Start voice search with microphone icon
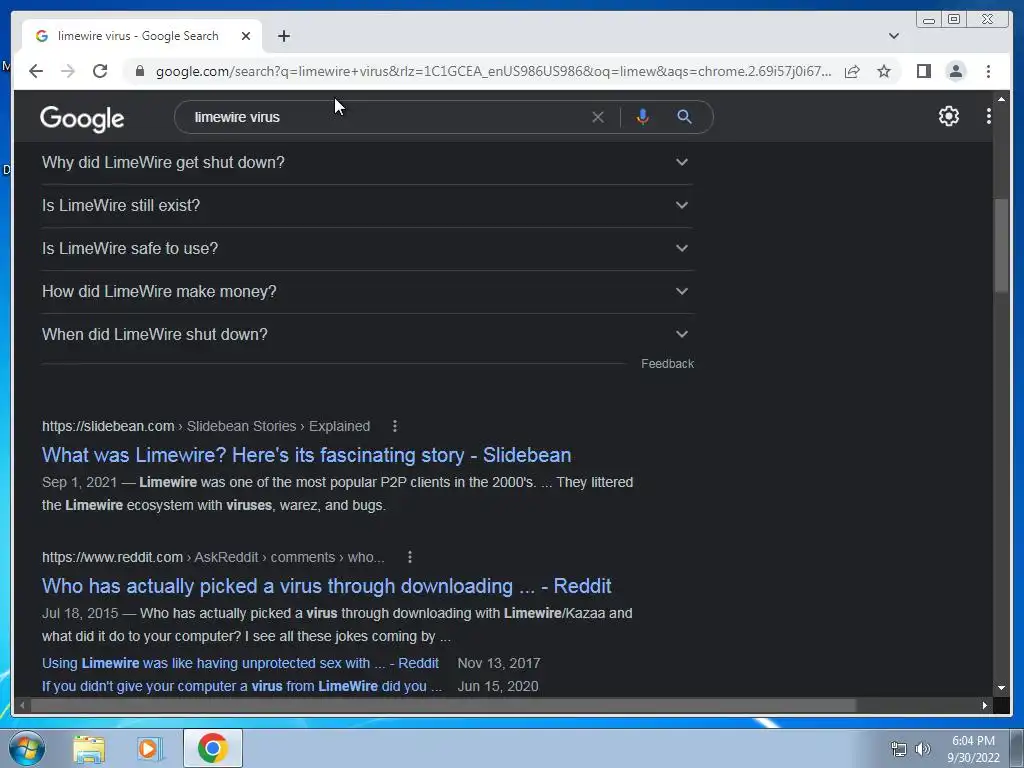1024x768 pixels. point(643,117)
